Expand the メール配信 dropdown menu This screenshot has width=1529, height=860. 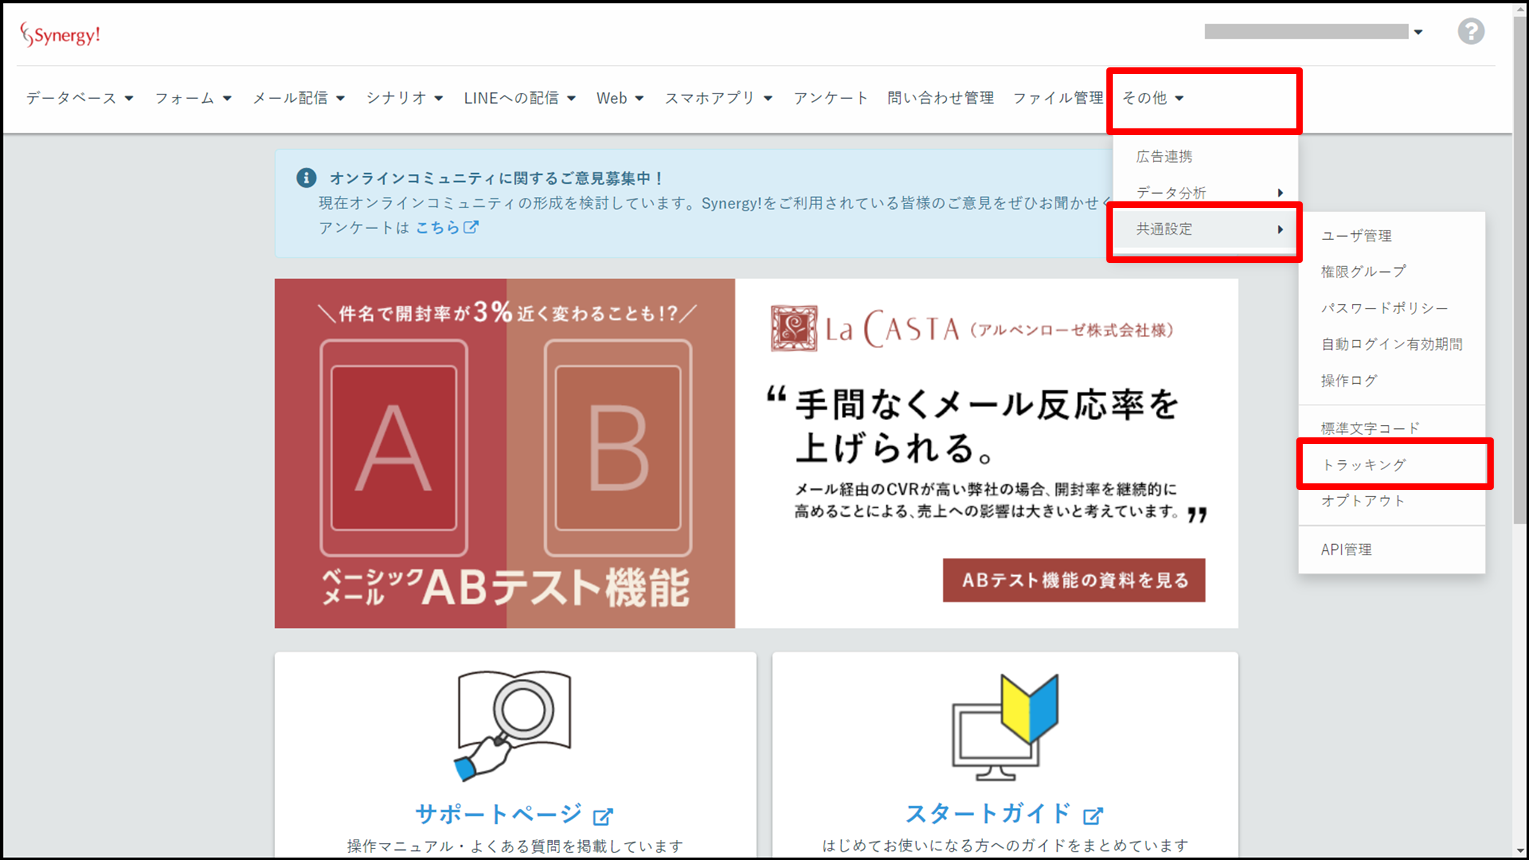click(298, 98)
